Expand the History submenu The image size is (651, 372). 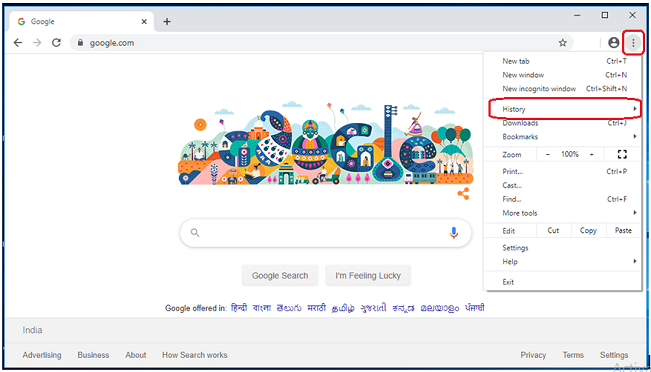[563, 109]
